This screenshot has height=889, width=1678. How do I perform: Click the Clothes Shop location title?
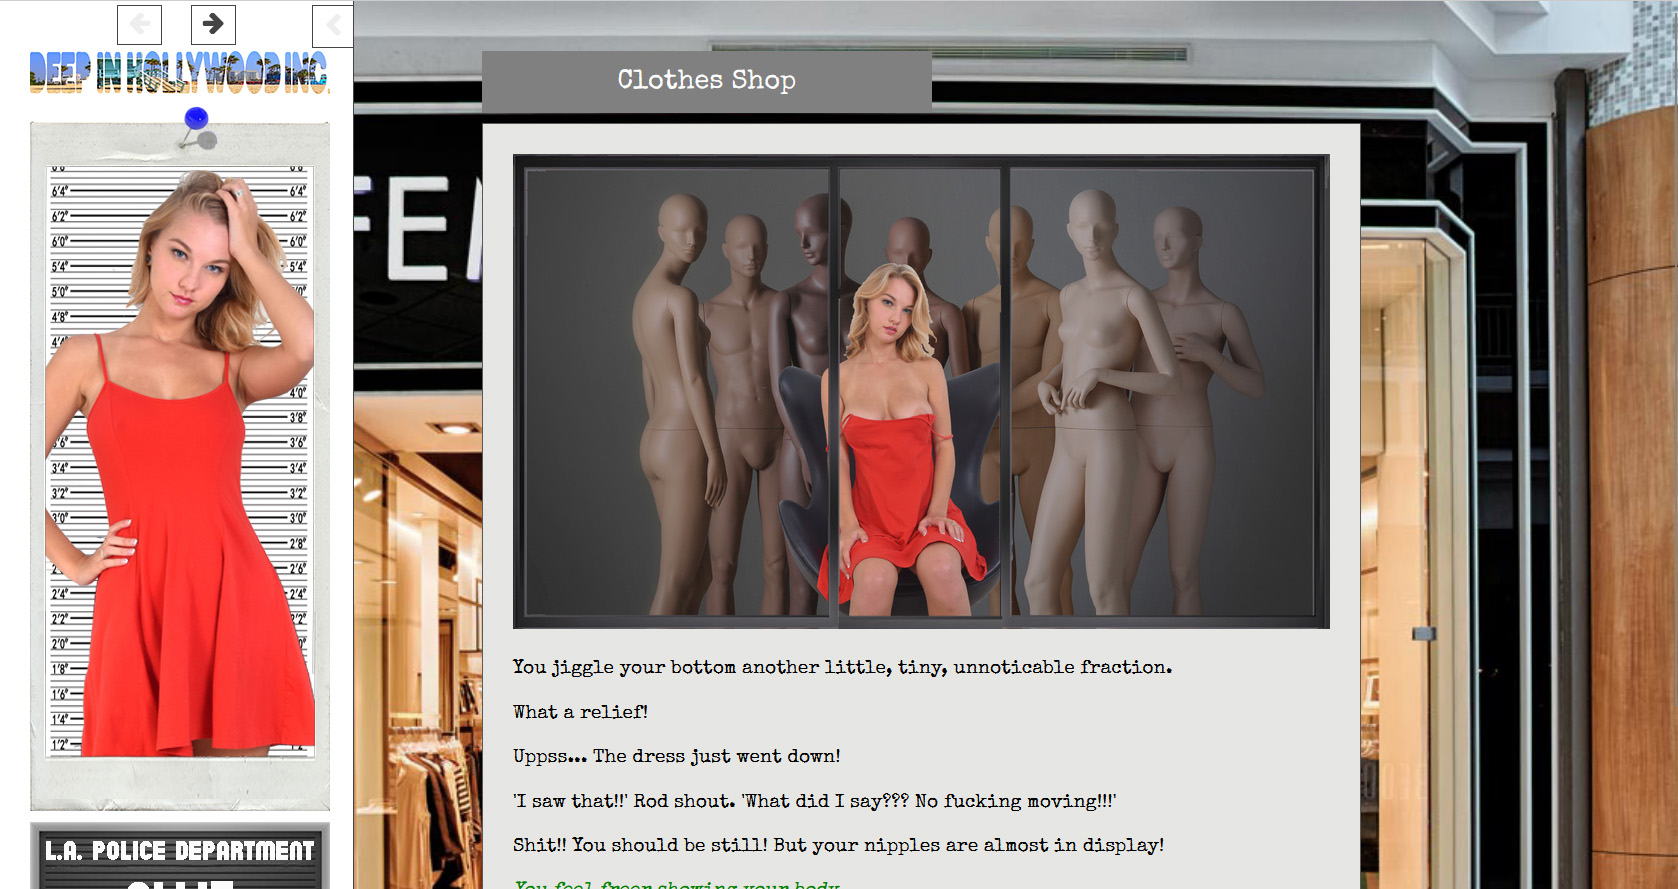pyautogui.click(x=707, y=80)
